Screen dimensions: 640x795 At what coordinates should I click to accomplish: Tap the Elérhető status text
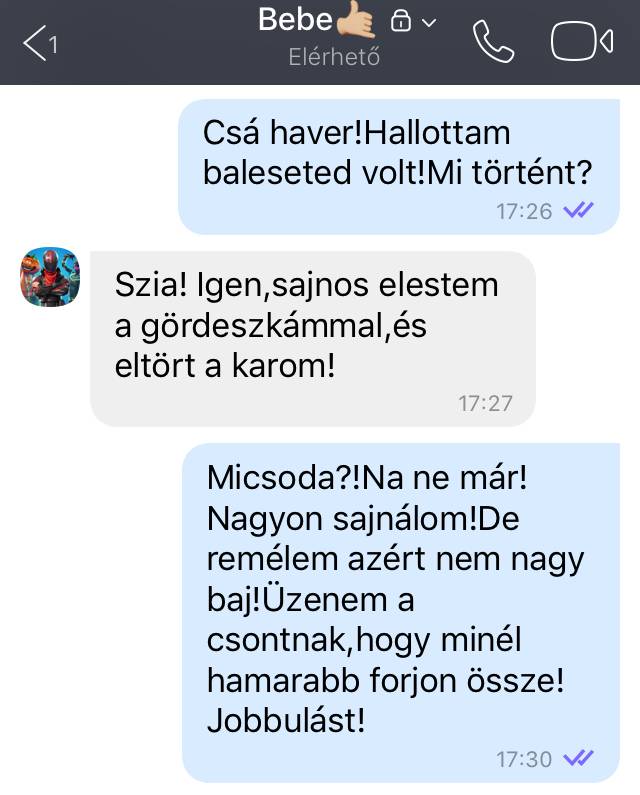point(334,57)
